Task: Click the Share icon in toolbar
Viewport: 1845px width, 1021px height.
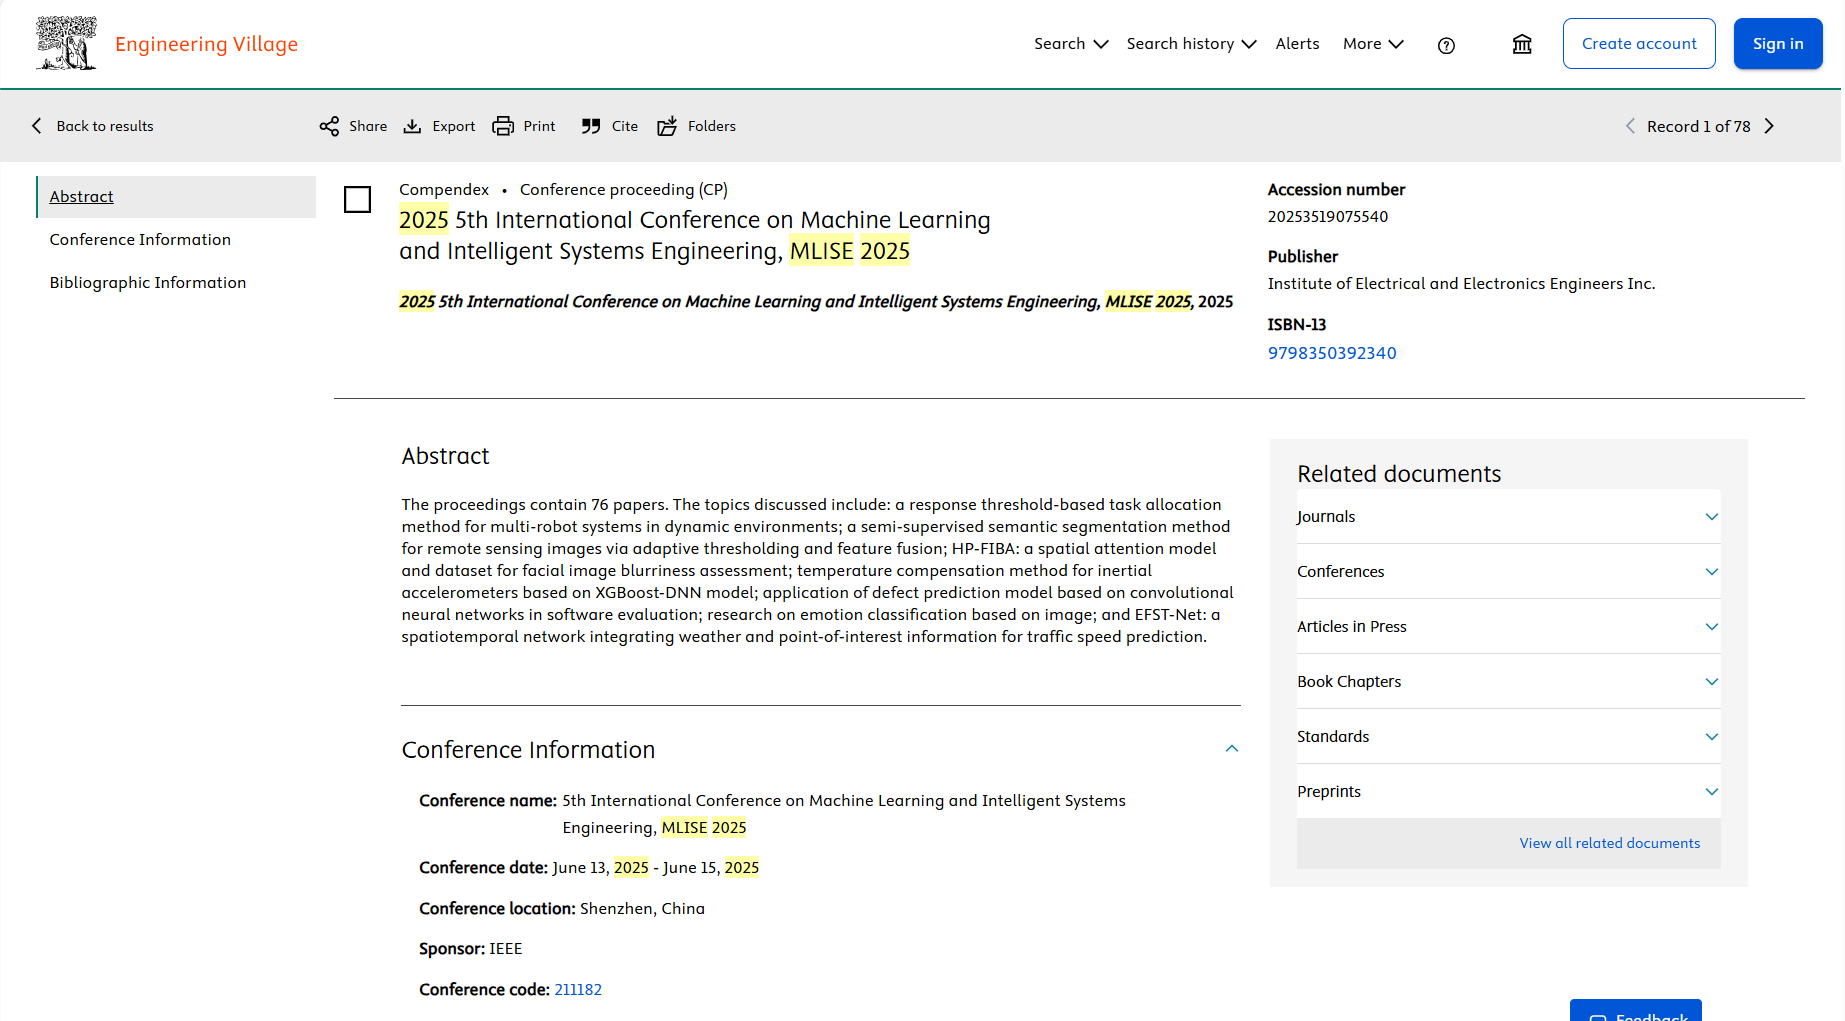Action: [329, 126]
